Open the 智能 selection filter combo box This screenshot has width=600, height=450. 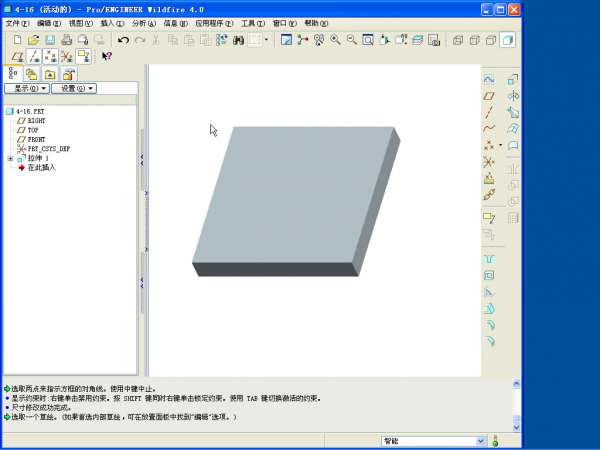click(x=433, y=441)
